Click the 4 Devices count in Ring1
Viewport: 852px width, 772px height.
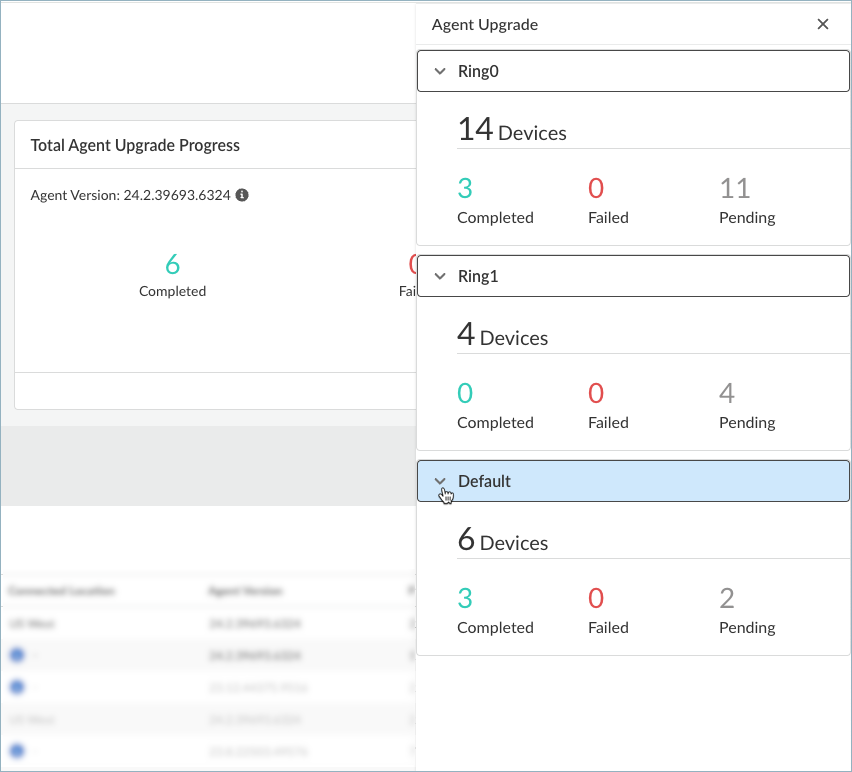click(503, 334)
